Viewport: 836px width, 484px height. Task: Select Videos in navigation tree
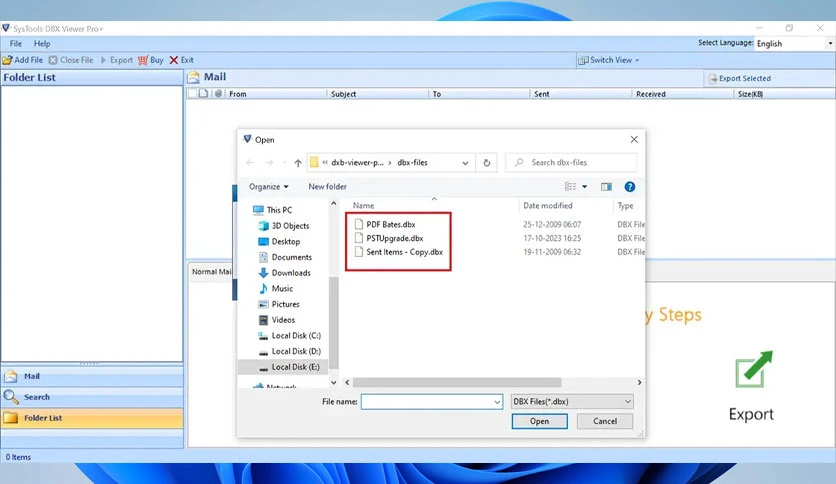pos(277,320)
